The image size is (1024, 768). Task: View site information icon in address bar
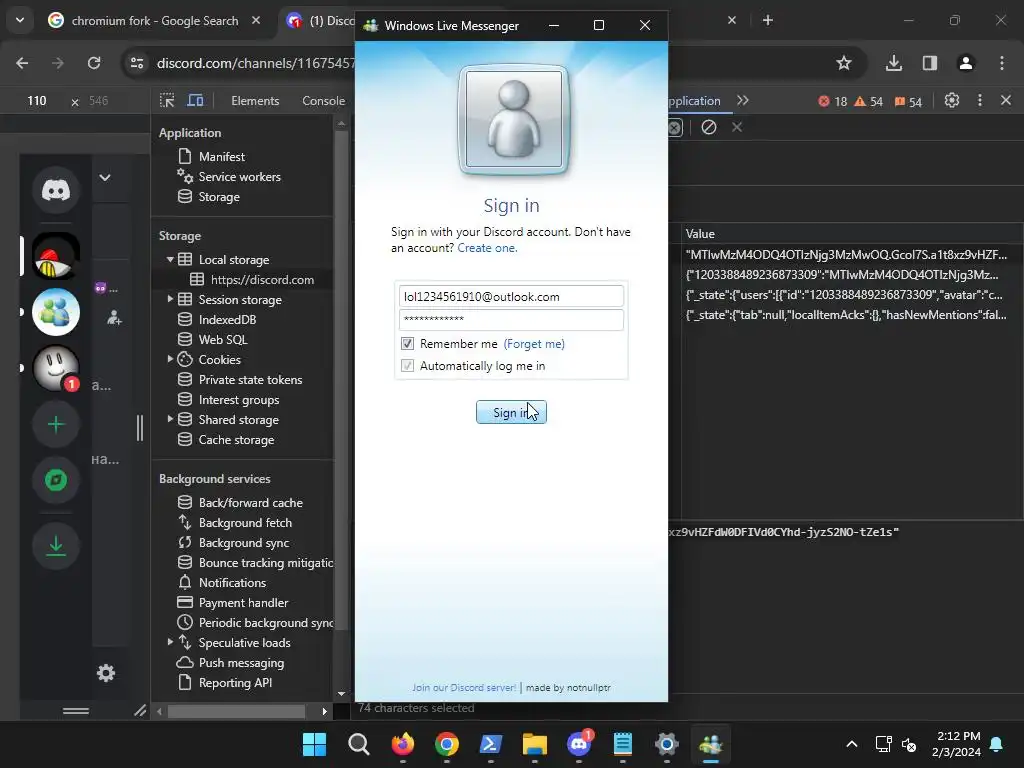[137, 63]
